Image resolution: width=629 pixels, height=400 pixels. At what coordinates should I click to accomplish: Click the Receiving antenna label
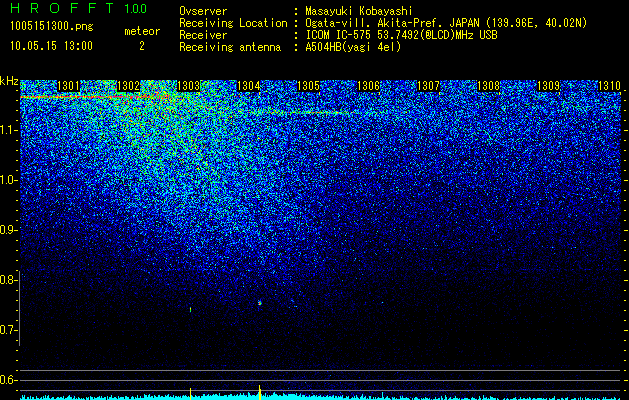[x=230, y=47]
